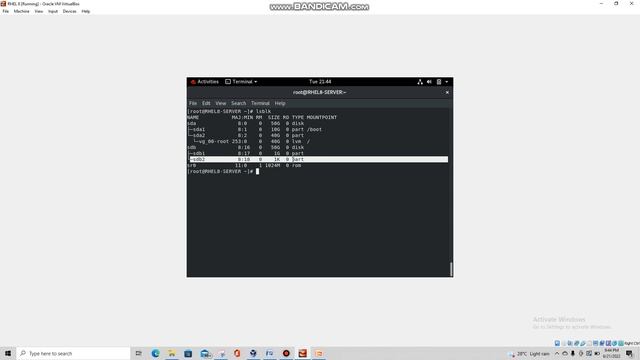
Task: Show hidden system tray icons chevron
Action: pyautogui.click(x=557, y=353)
